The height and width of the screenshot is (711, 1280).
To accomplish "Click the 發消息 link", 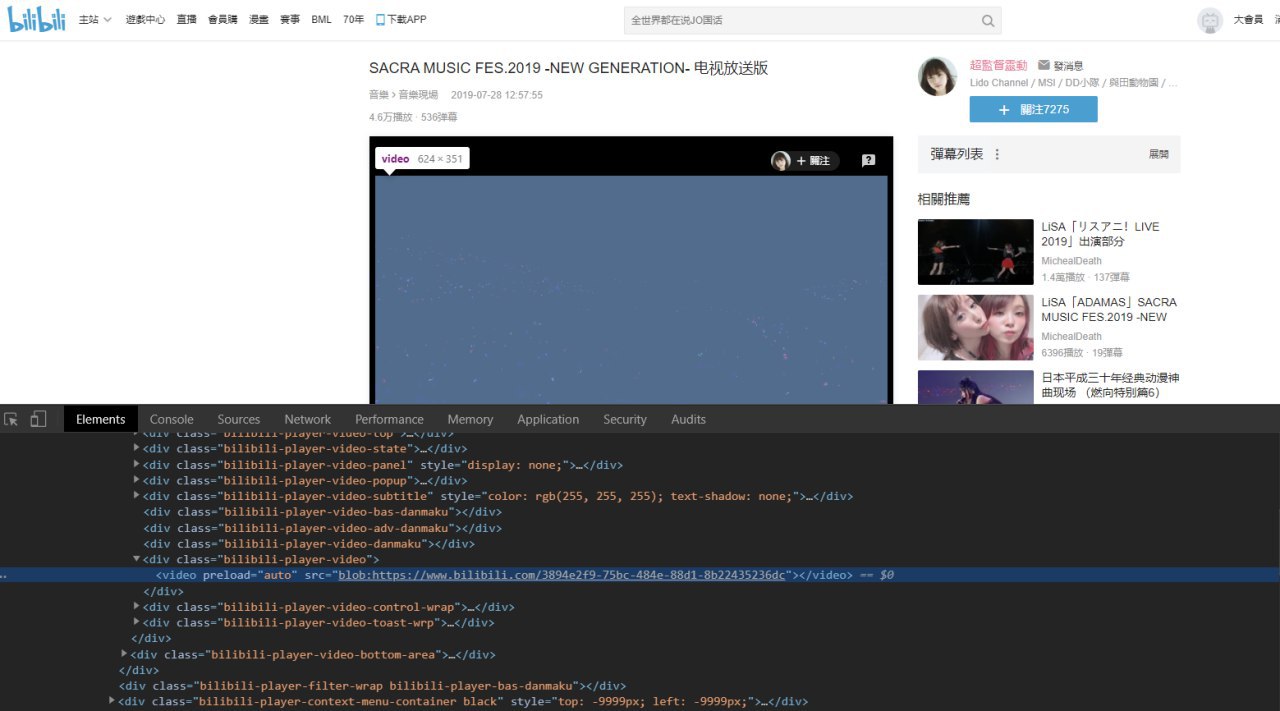I will pos(1068,65).
